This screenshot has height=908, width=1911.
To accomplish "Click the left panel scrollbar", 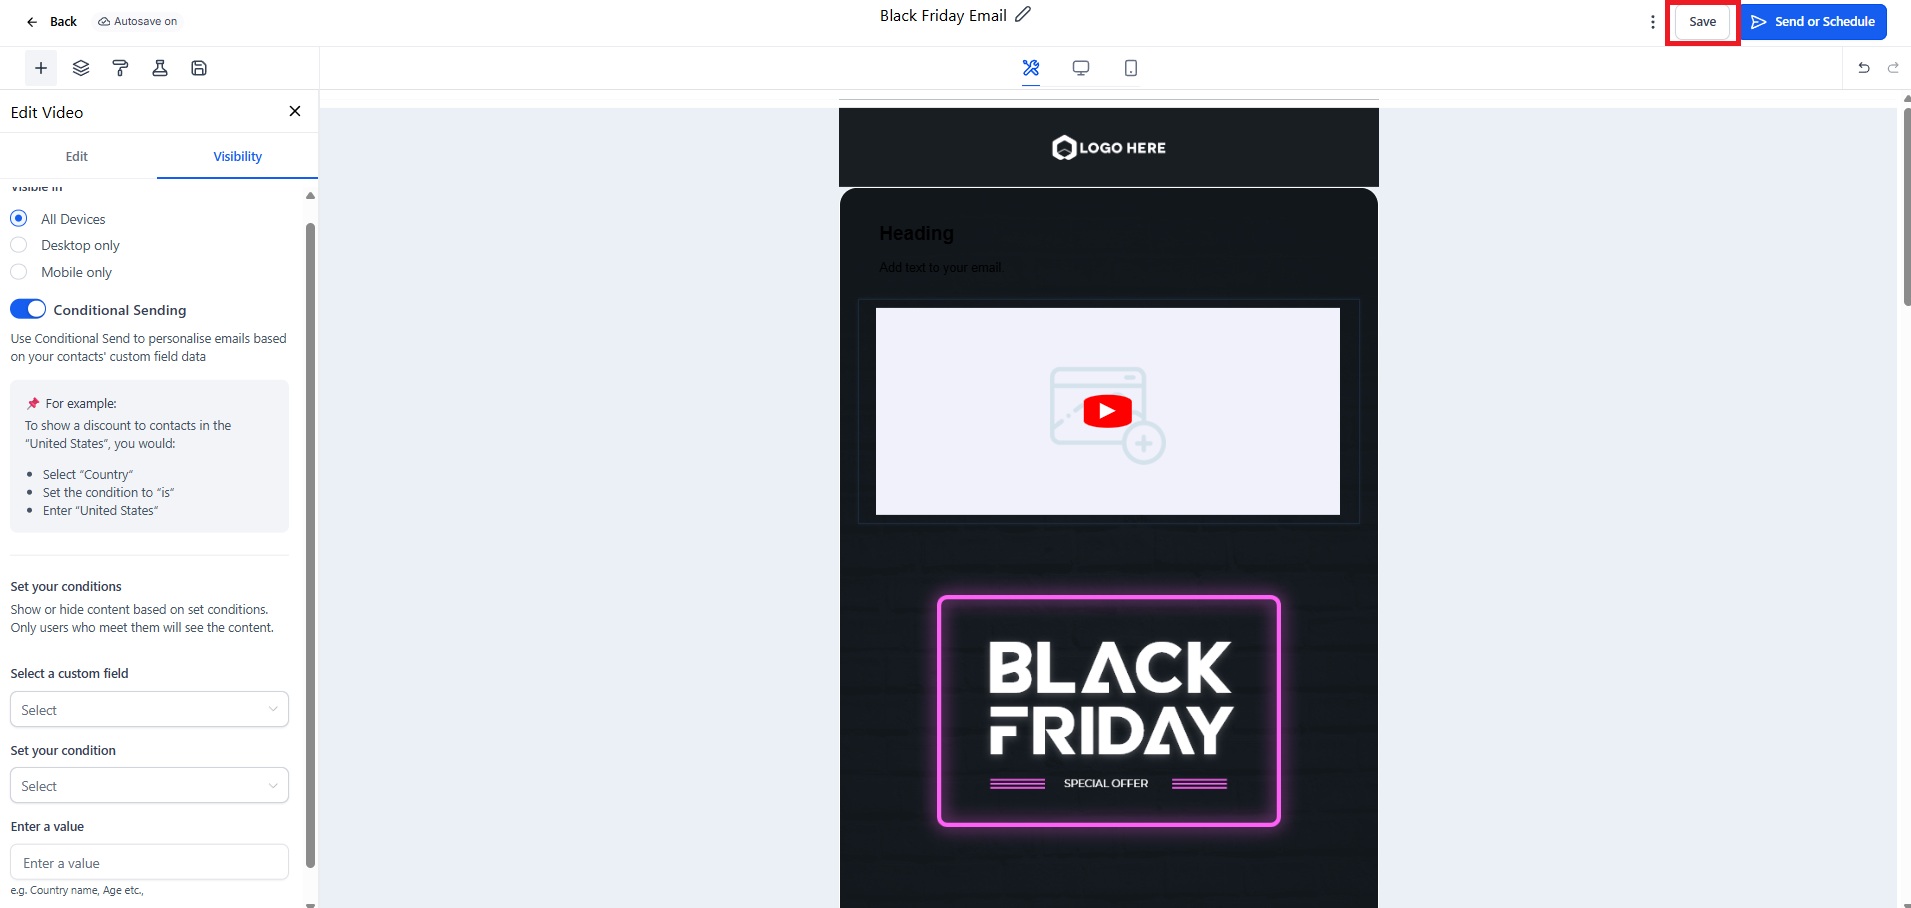I will [310, 545].
